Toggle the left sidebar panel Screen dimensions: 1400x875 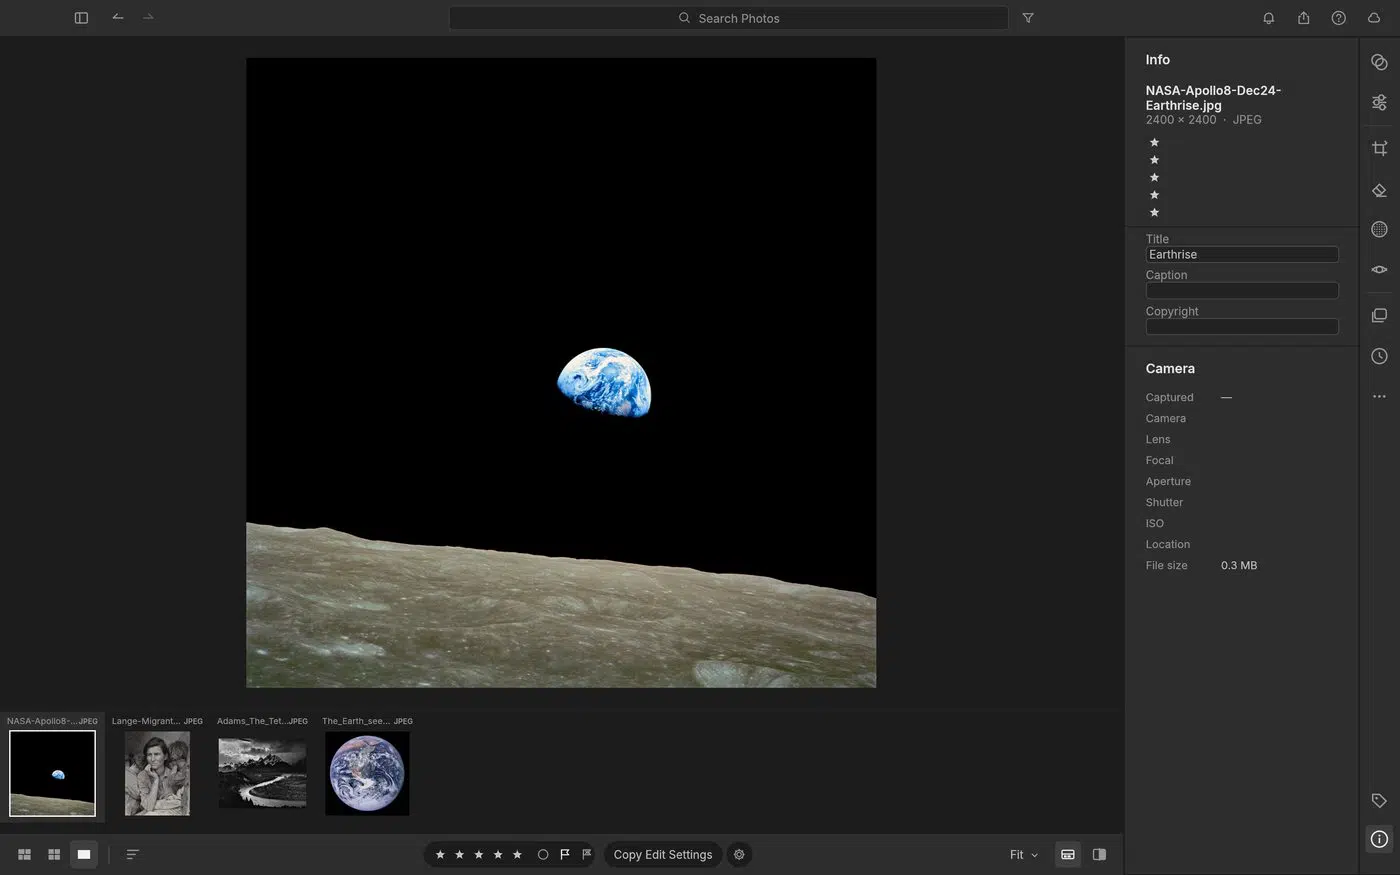81,18
